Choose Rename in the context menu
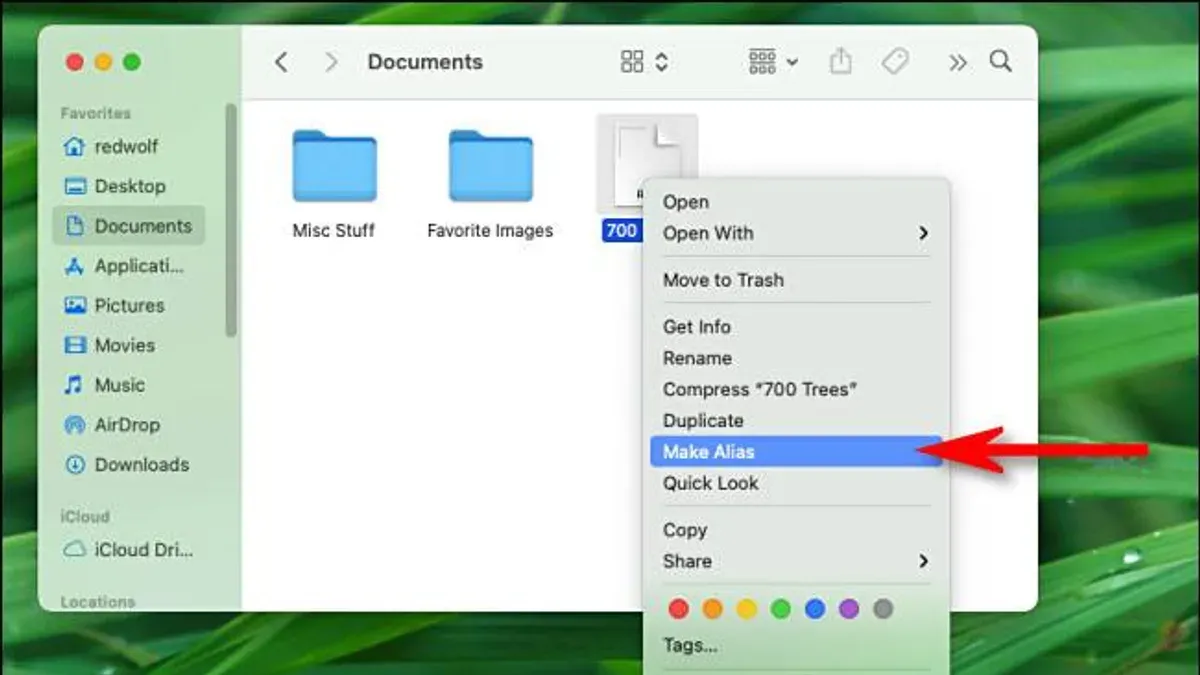1200x675 pixels. 796,358
